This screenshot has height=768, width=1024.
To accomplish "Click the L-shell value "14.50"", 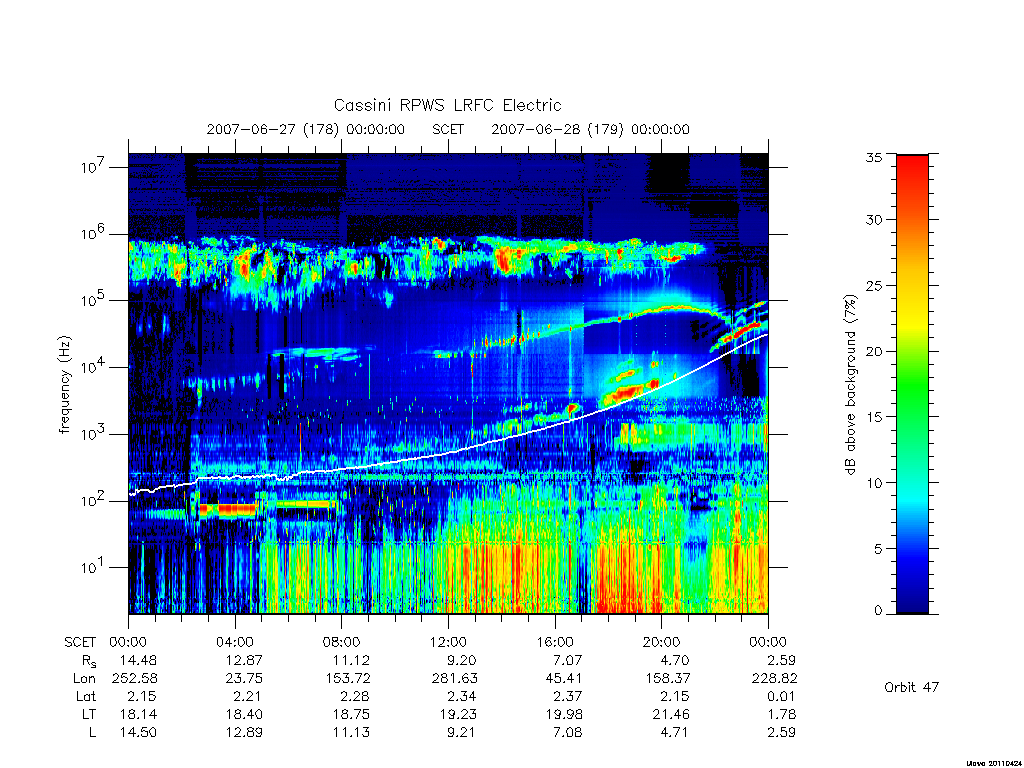I will [138, 733].
